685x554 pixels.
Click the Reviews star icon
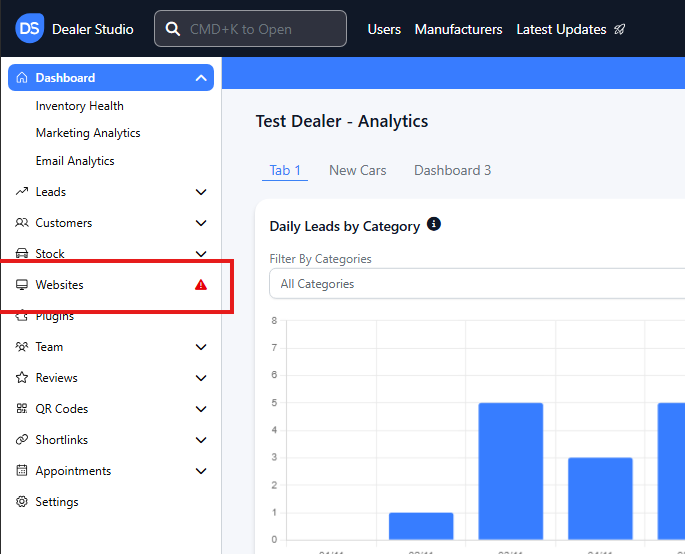click(22, 378)
